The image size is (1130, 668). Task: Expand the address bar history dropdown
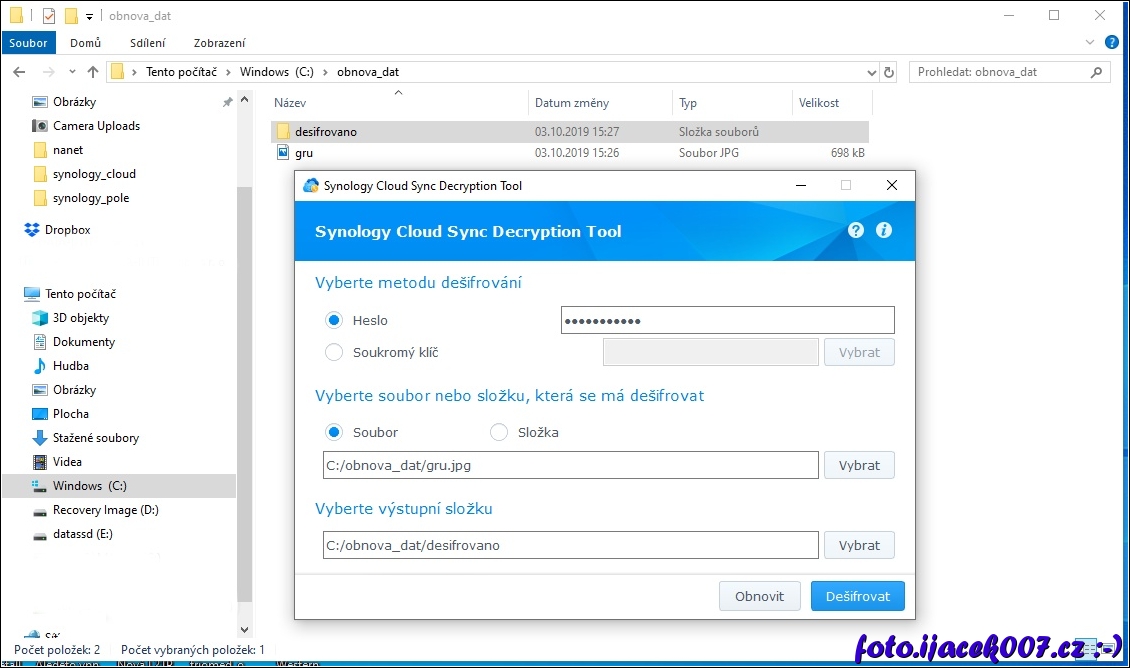click(x=872, y=72)
